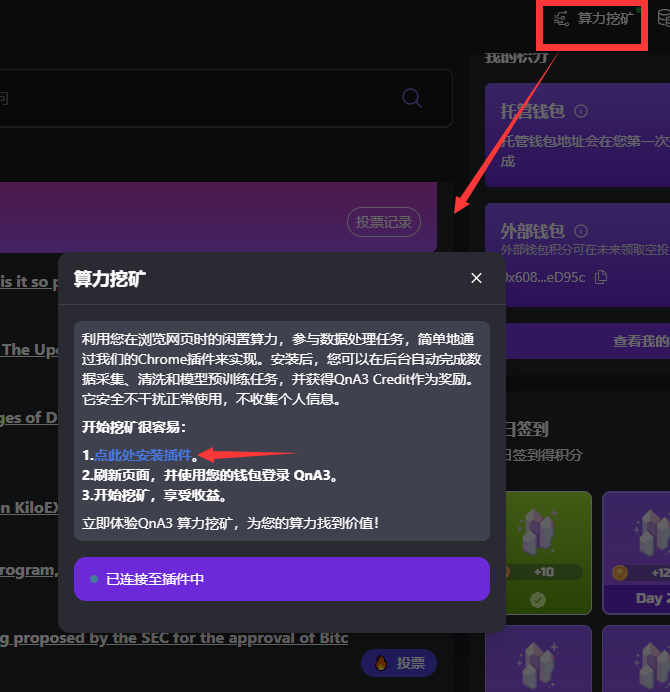
Task: Select the Day 2 sign-in reward card
Action: tap(636, 553)
